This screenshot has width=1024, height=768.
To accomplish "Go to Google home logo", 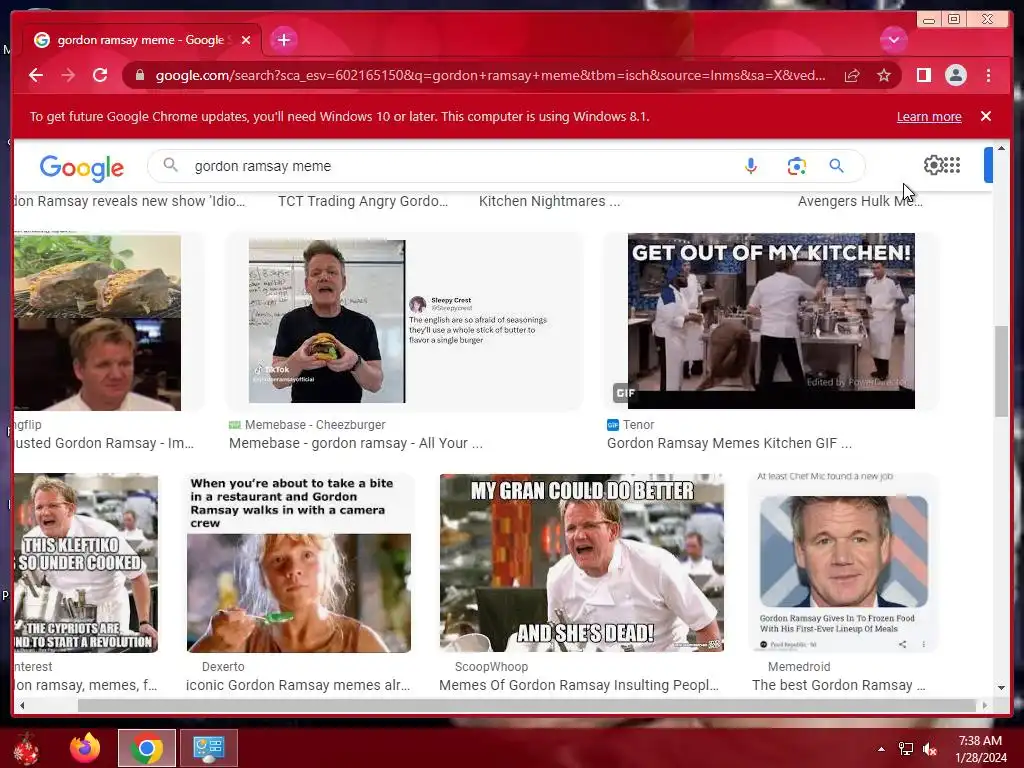I will (82, 168).
